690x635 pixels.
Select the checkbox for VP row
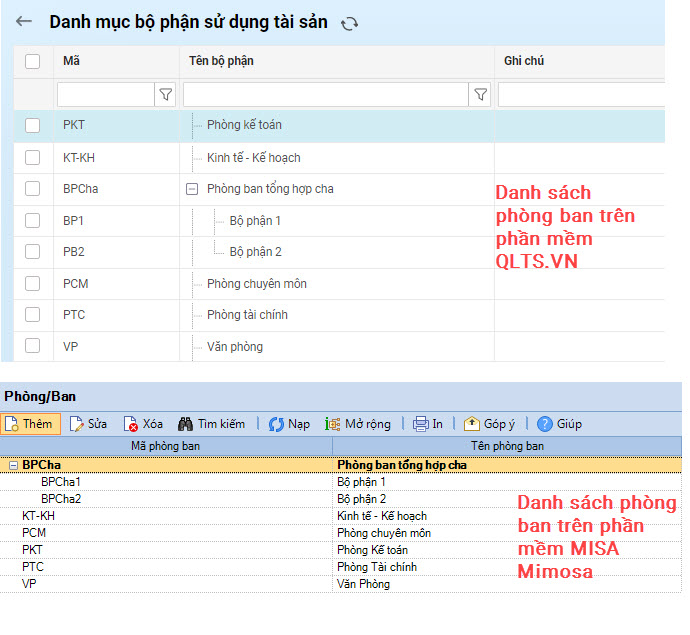[x=33, y=347]
